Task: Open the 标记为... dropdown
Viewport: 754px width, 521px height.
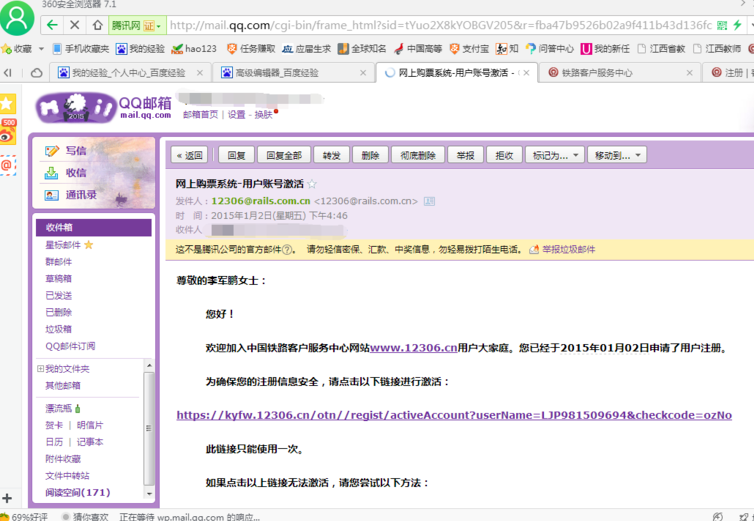Action: click(x=555, y=155)
